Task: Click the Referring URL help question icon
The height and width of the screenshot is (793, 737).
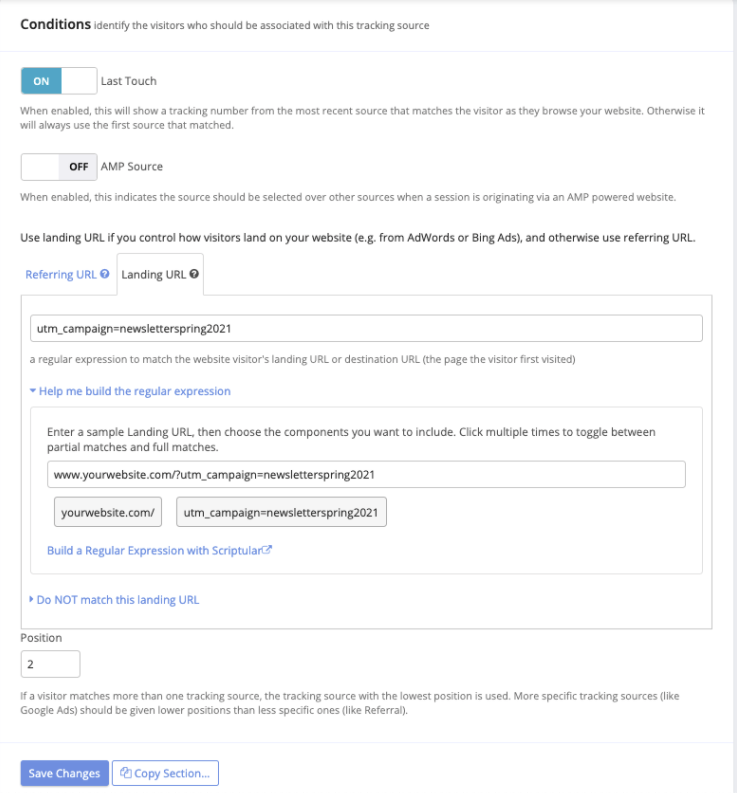Action: (105, 274)
